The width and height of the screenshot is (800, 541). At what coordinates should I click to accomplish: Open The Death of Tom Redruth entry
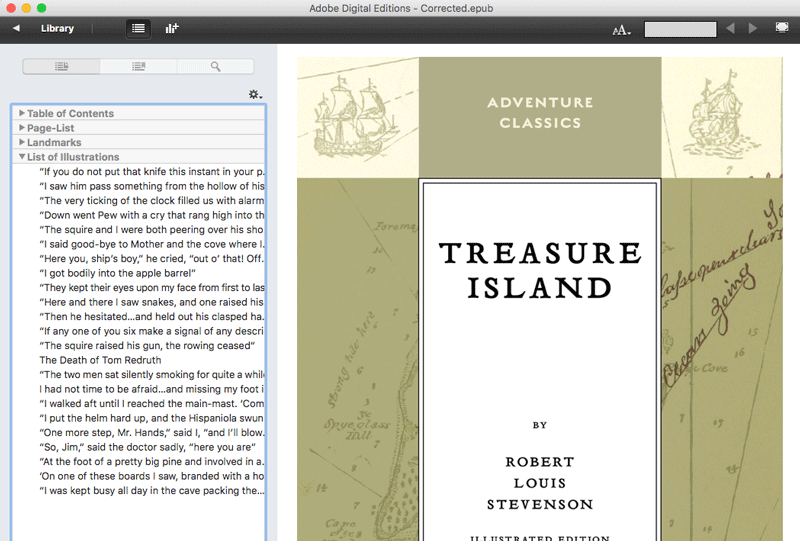(101, 360)
